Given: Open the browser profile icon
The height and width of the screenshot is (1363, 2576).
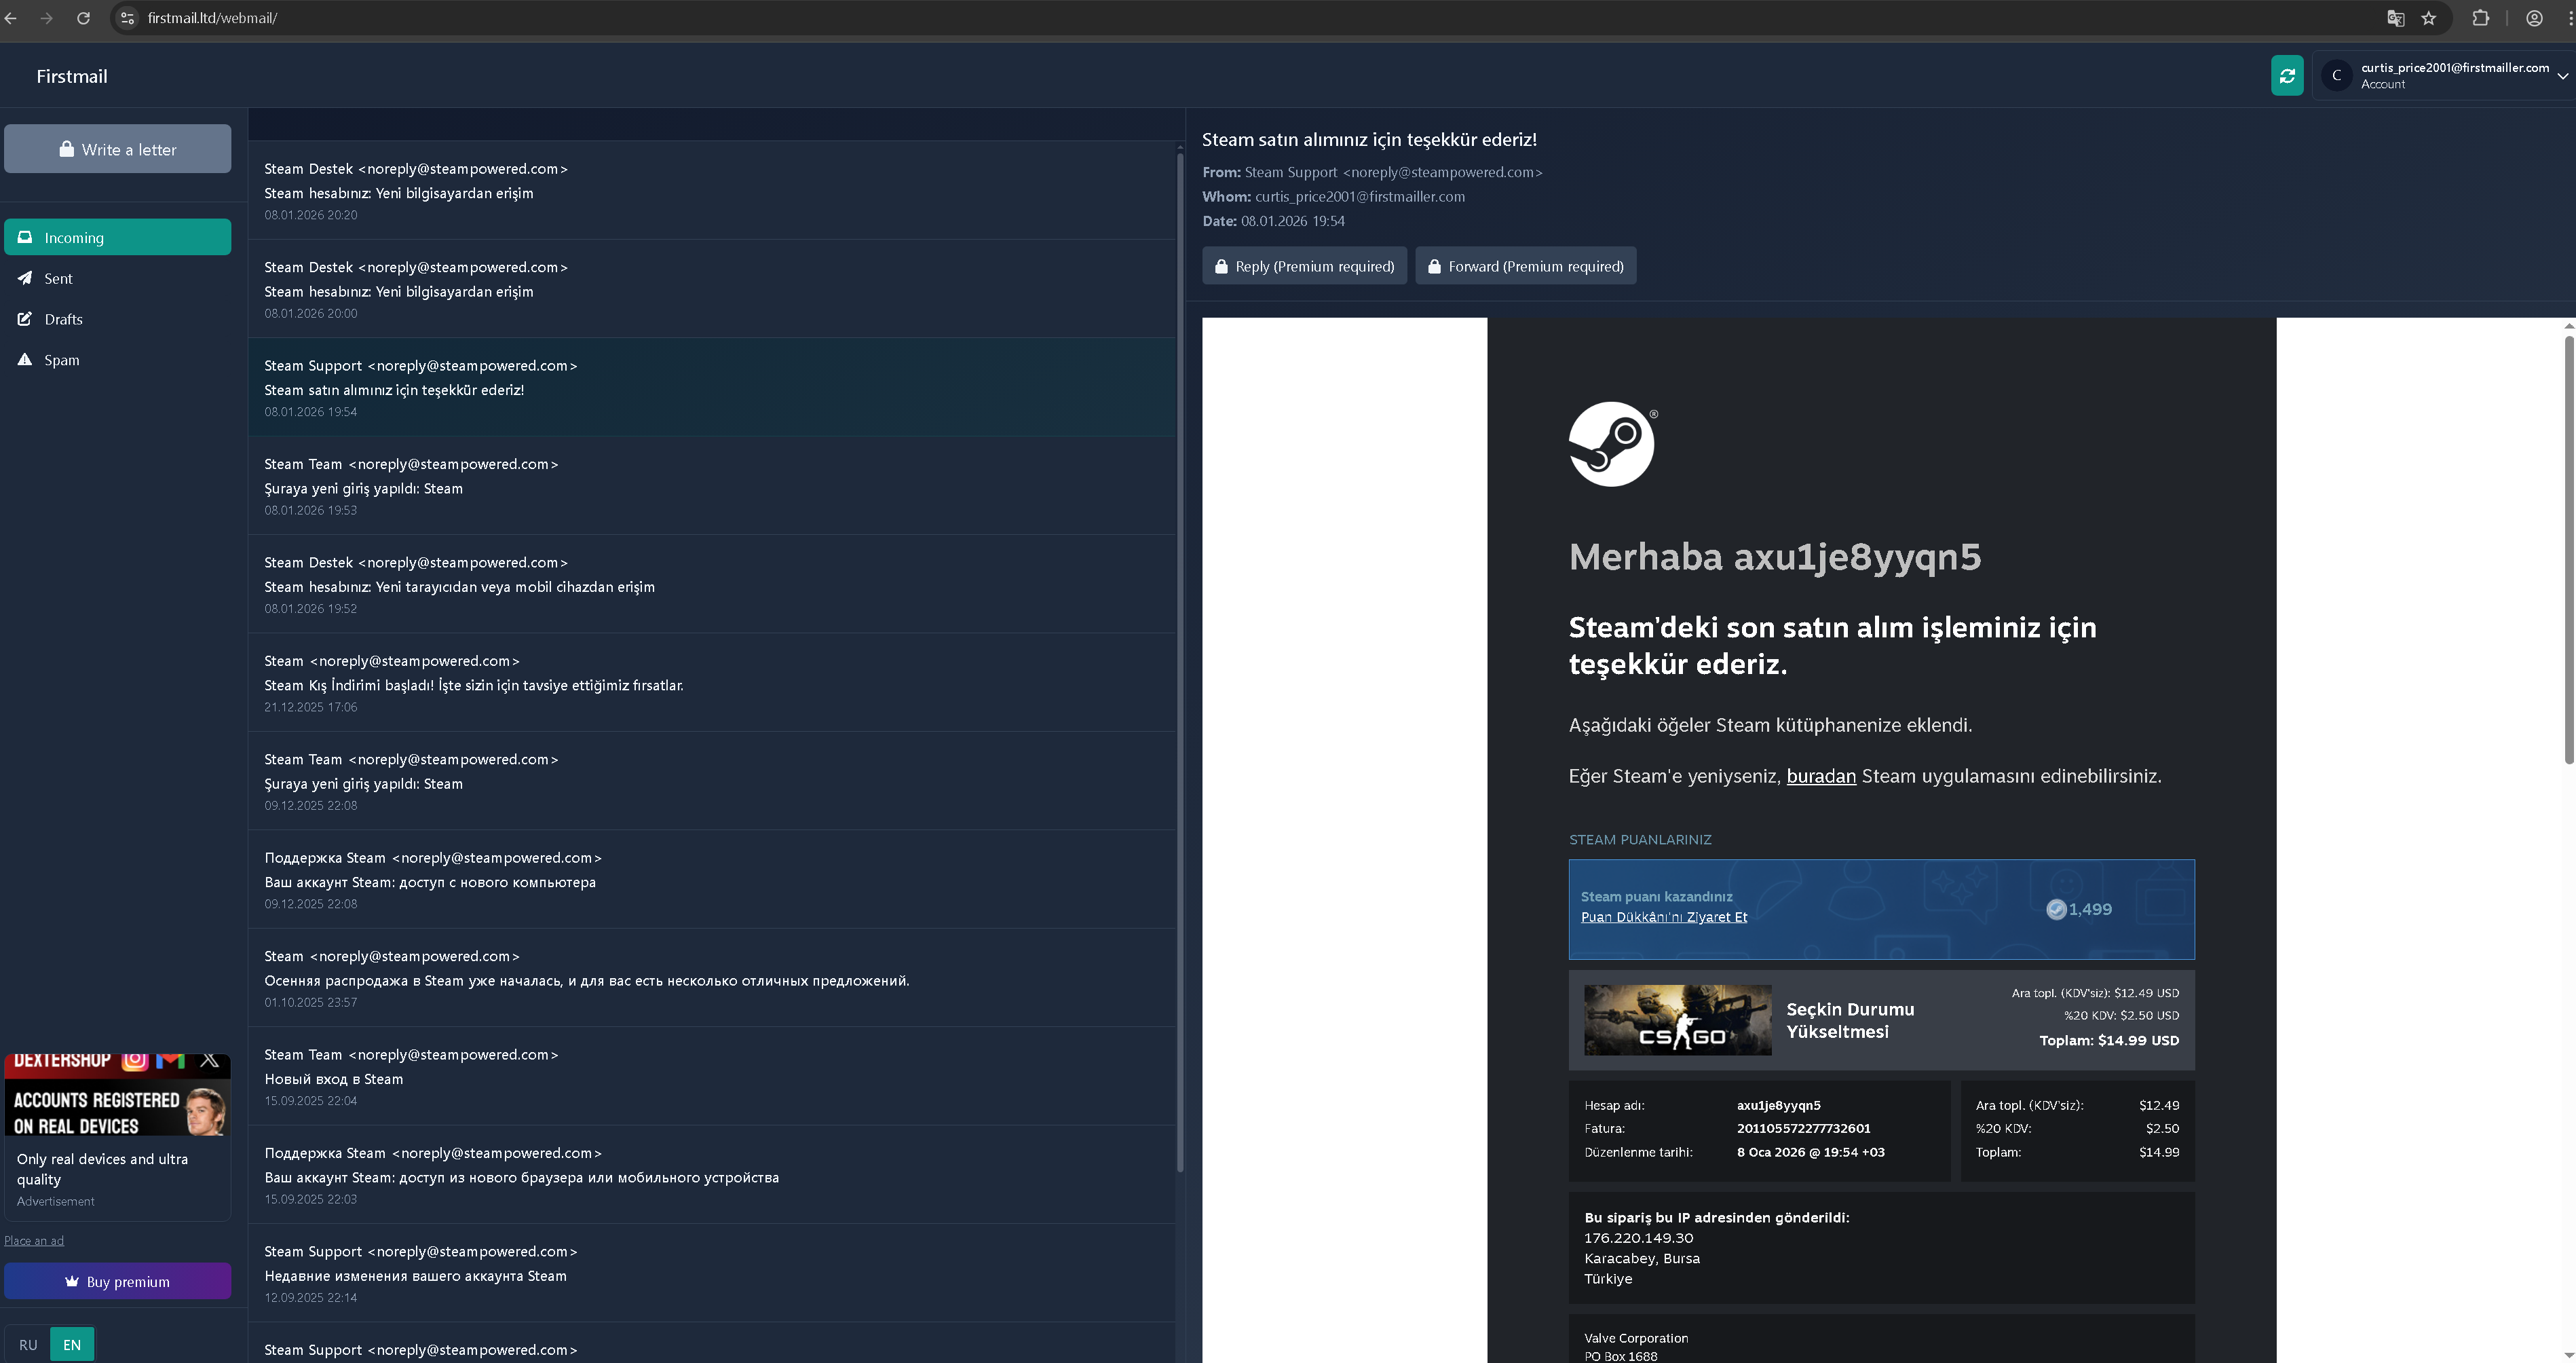Looking at the screenshot, I should [x=2534, y=18].
